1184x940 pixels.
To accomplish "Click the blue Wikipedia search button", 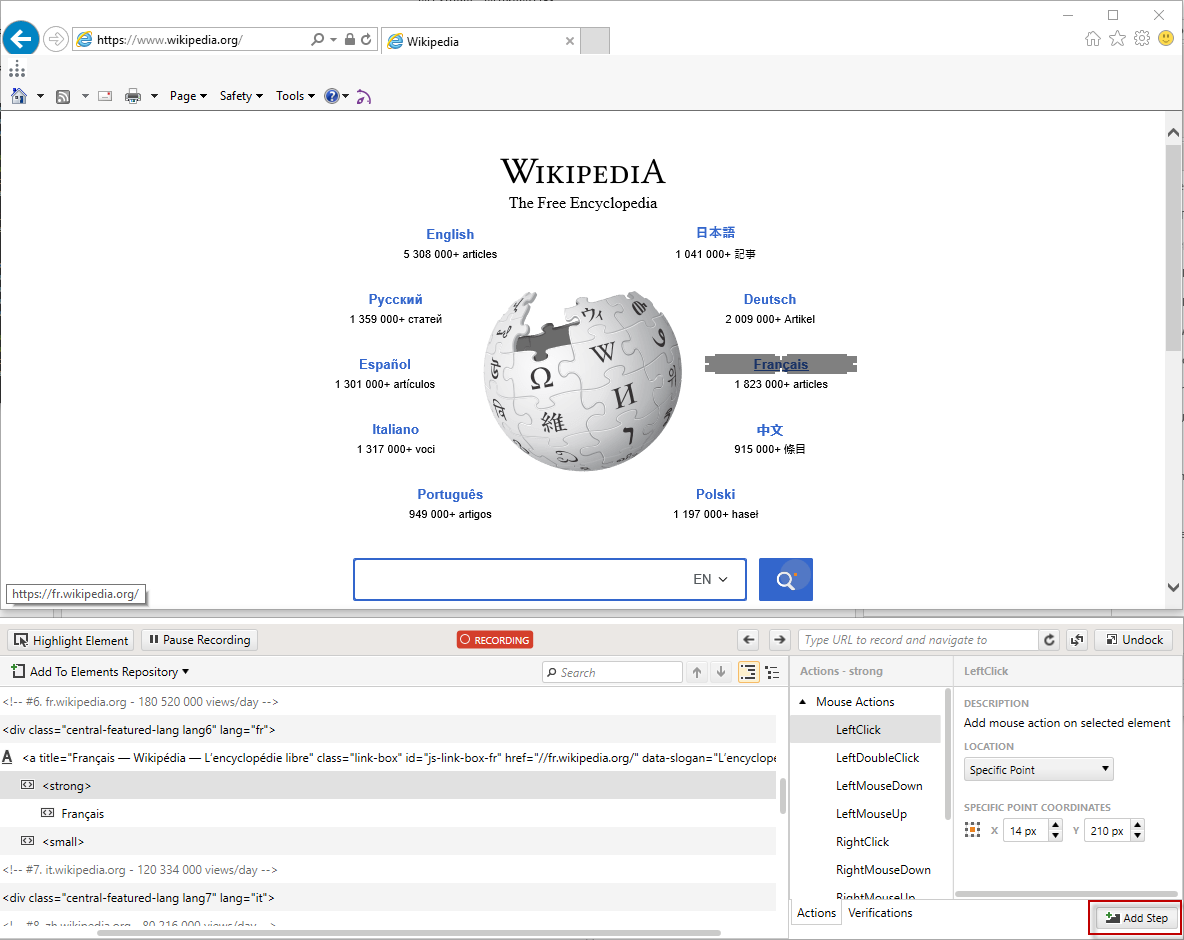I will (785, 579).
